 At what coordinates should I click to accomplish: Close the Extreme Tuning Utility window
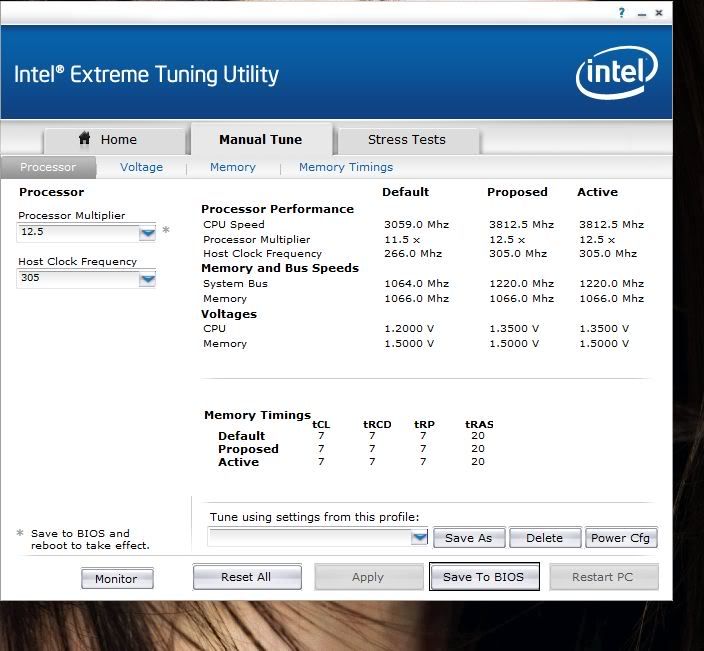[659, 13]
